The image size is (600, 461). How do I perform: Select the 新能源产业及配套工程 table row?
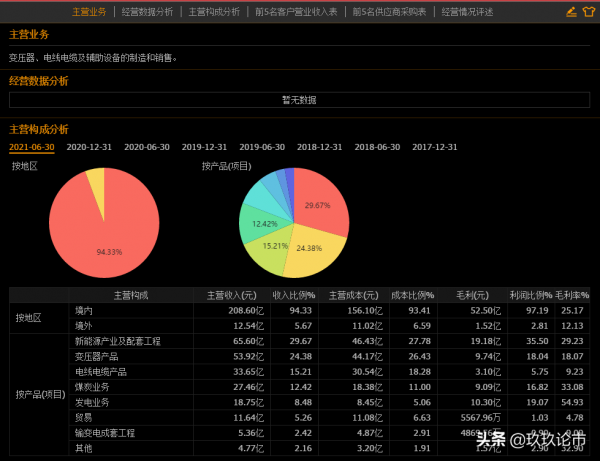point(118,340)
